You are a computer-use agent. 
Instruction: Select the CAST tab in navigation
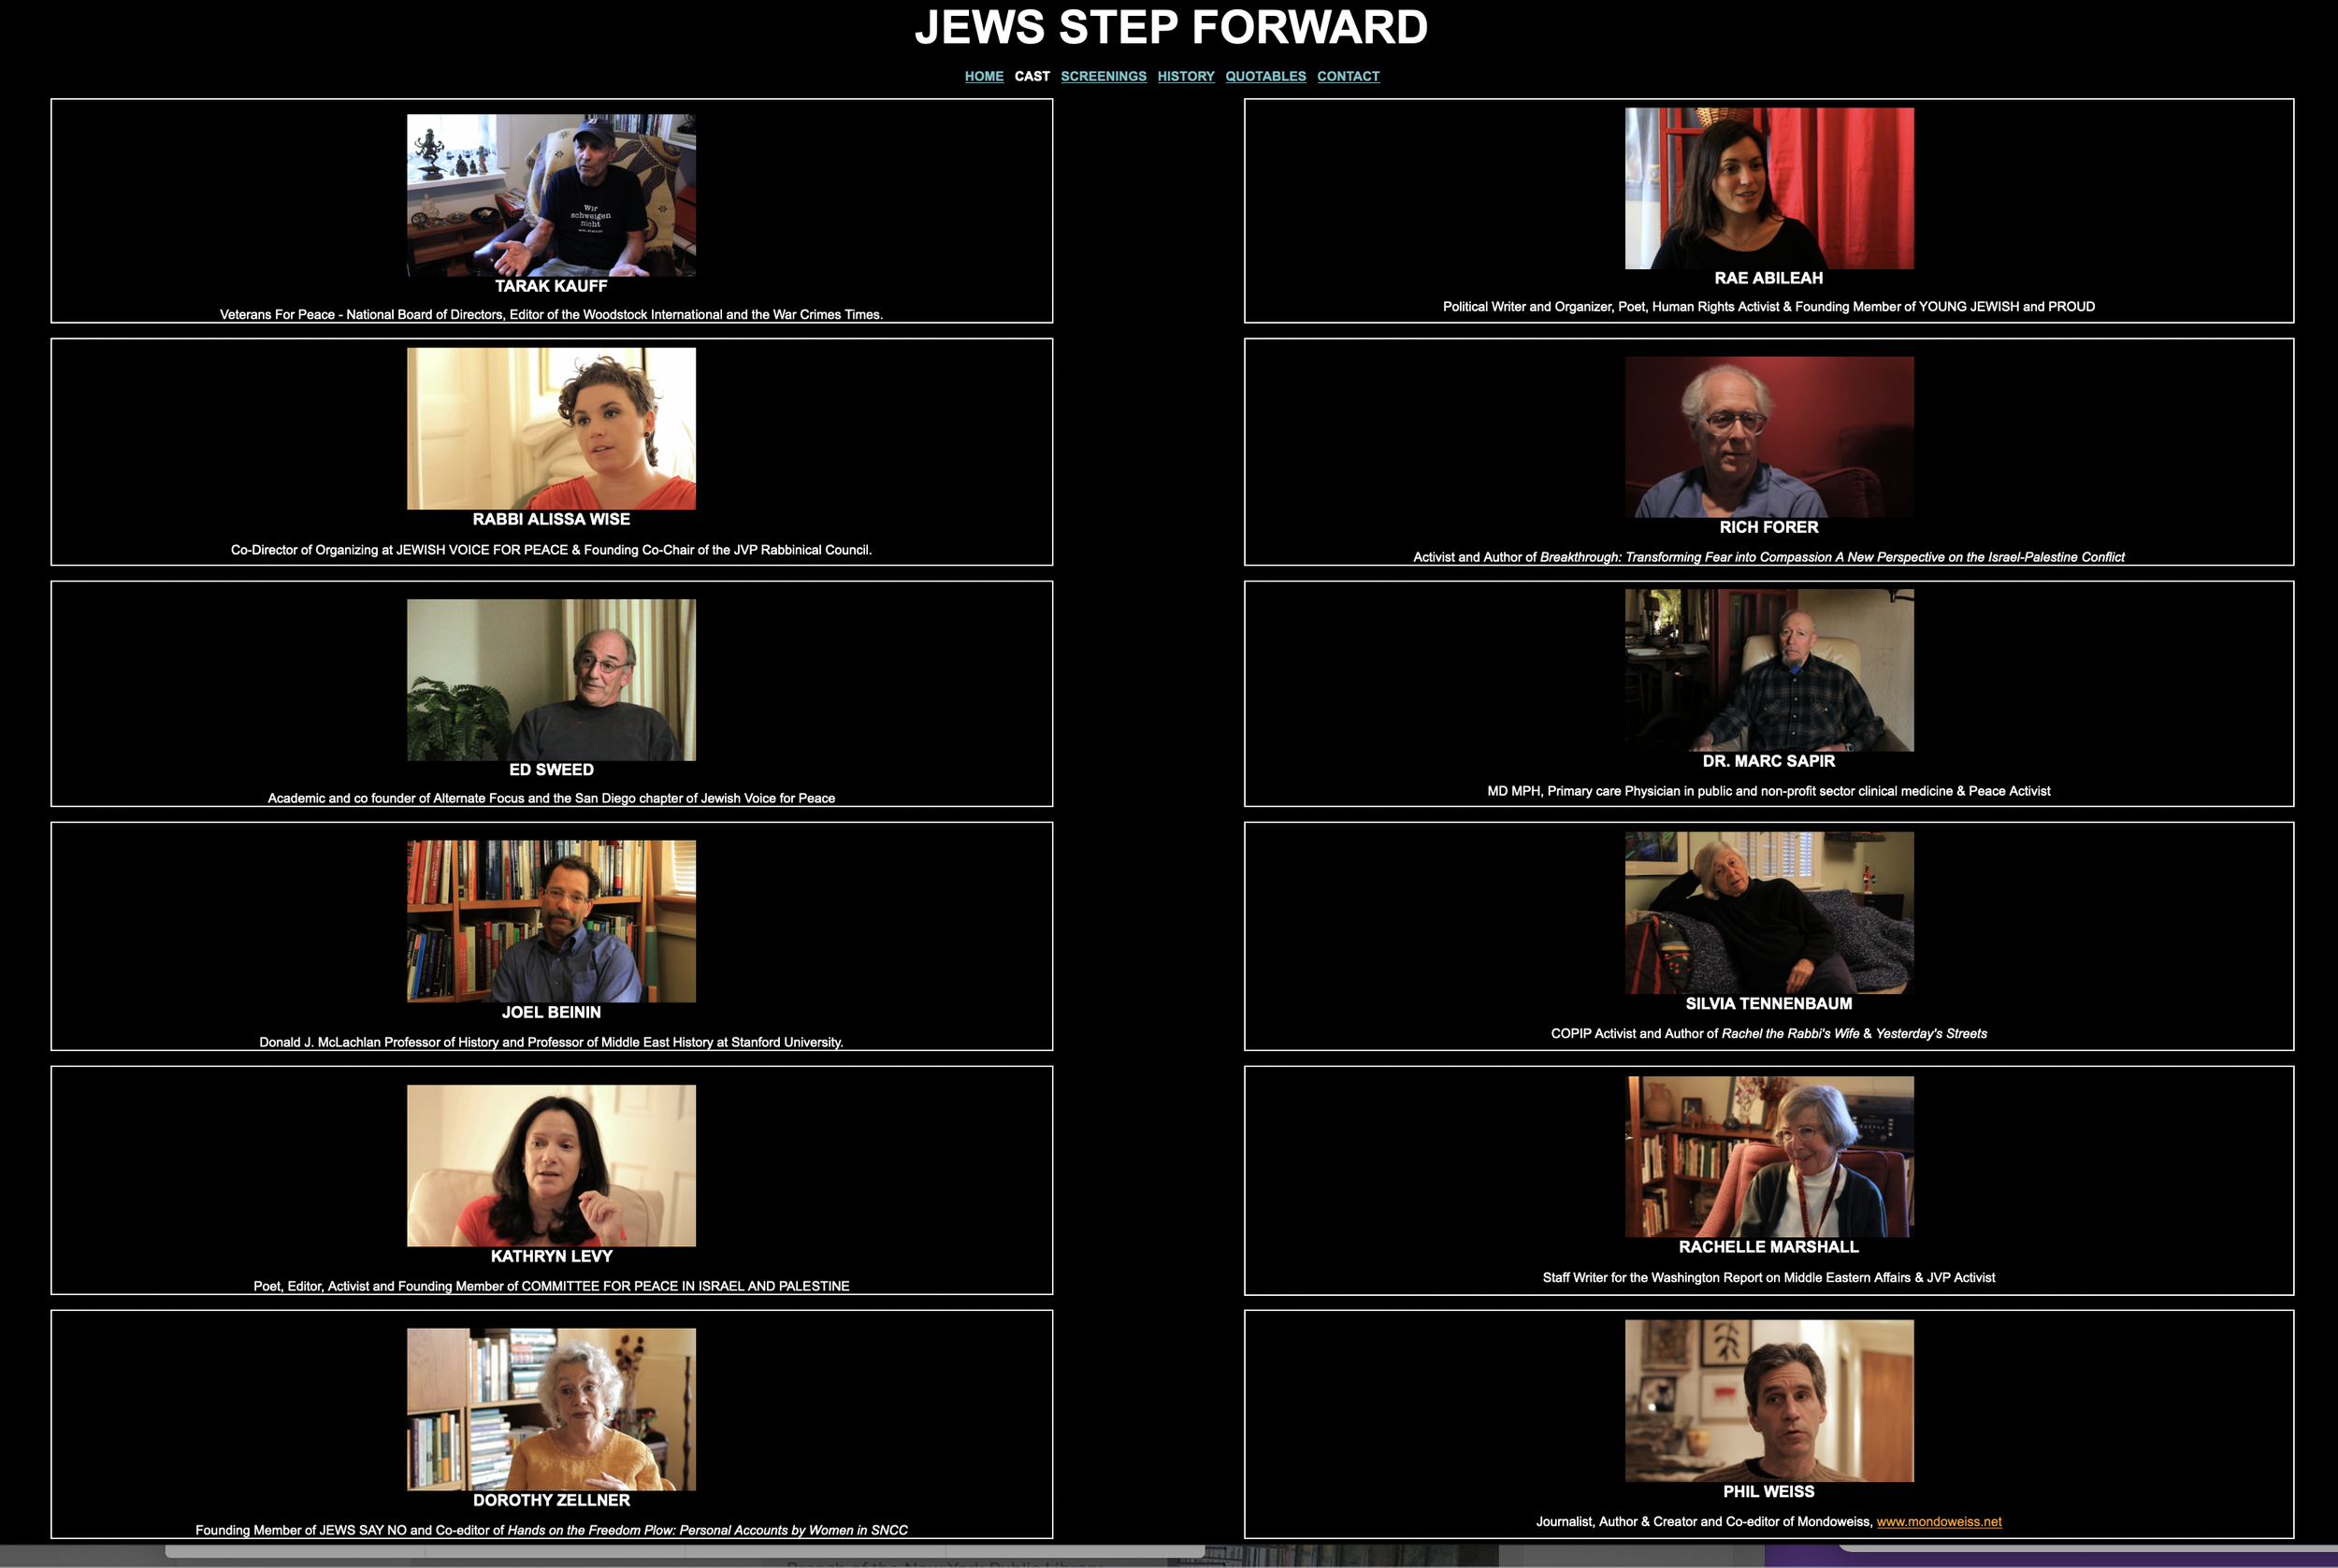(x=1032, y=75)
